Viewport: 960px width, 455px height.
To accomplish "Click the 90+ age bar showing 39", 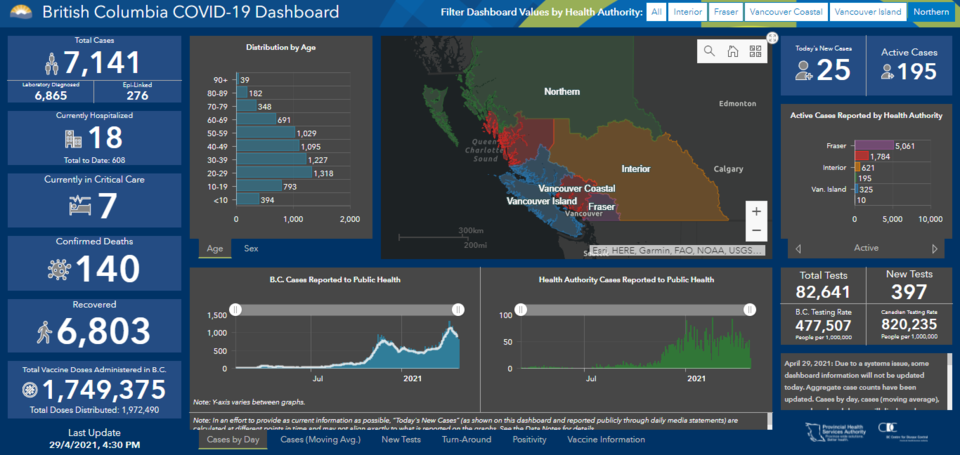I will (x=237, y=80).
